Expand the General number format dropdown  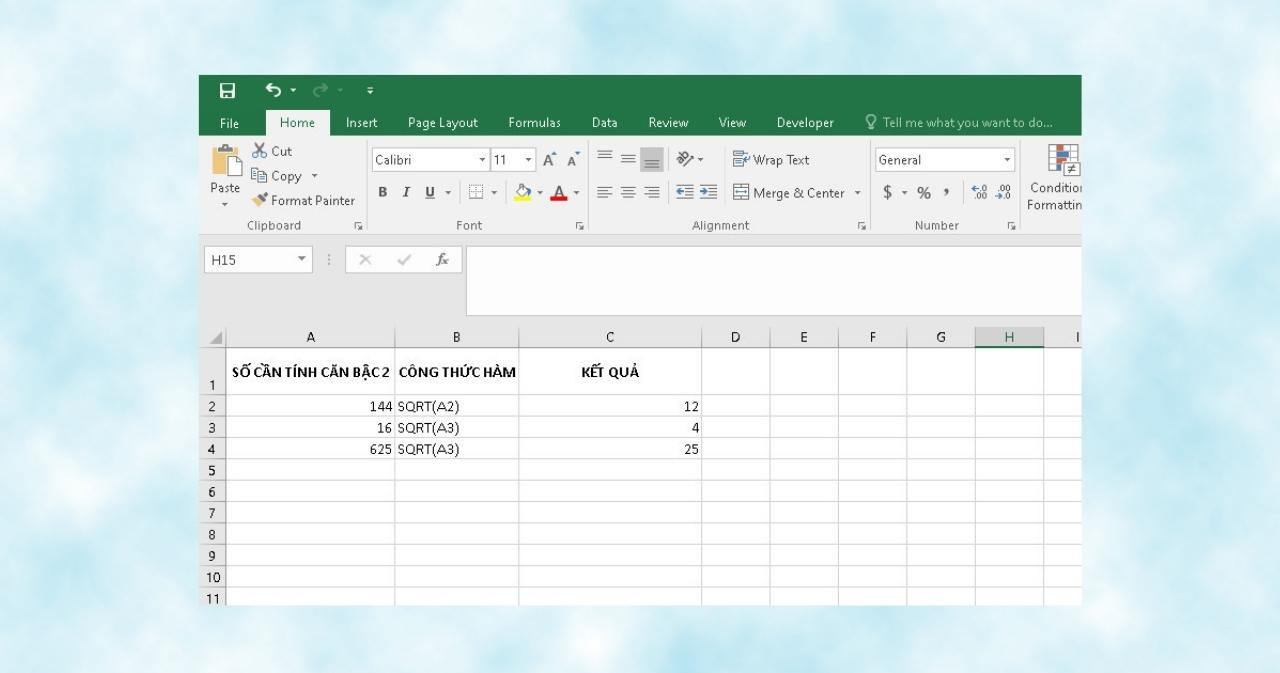[x=1007, y=160]
